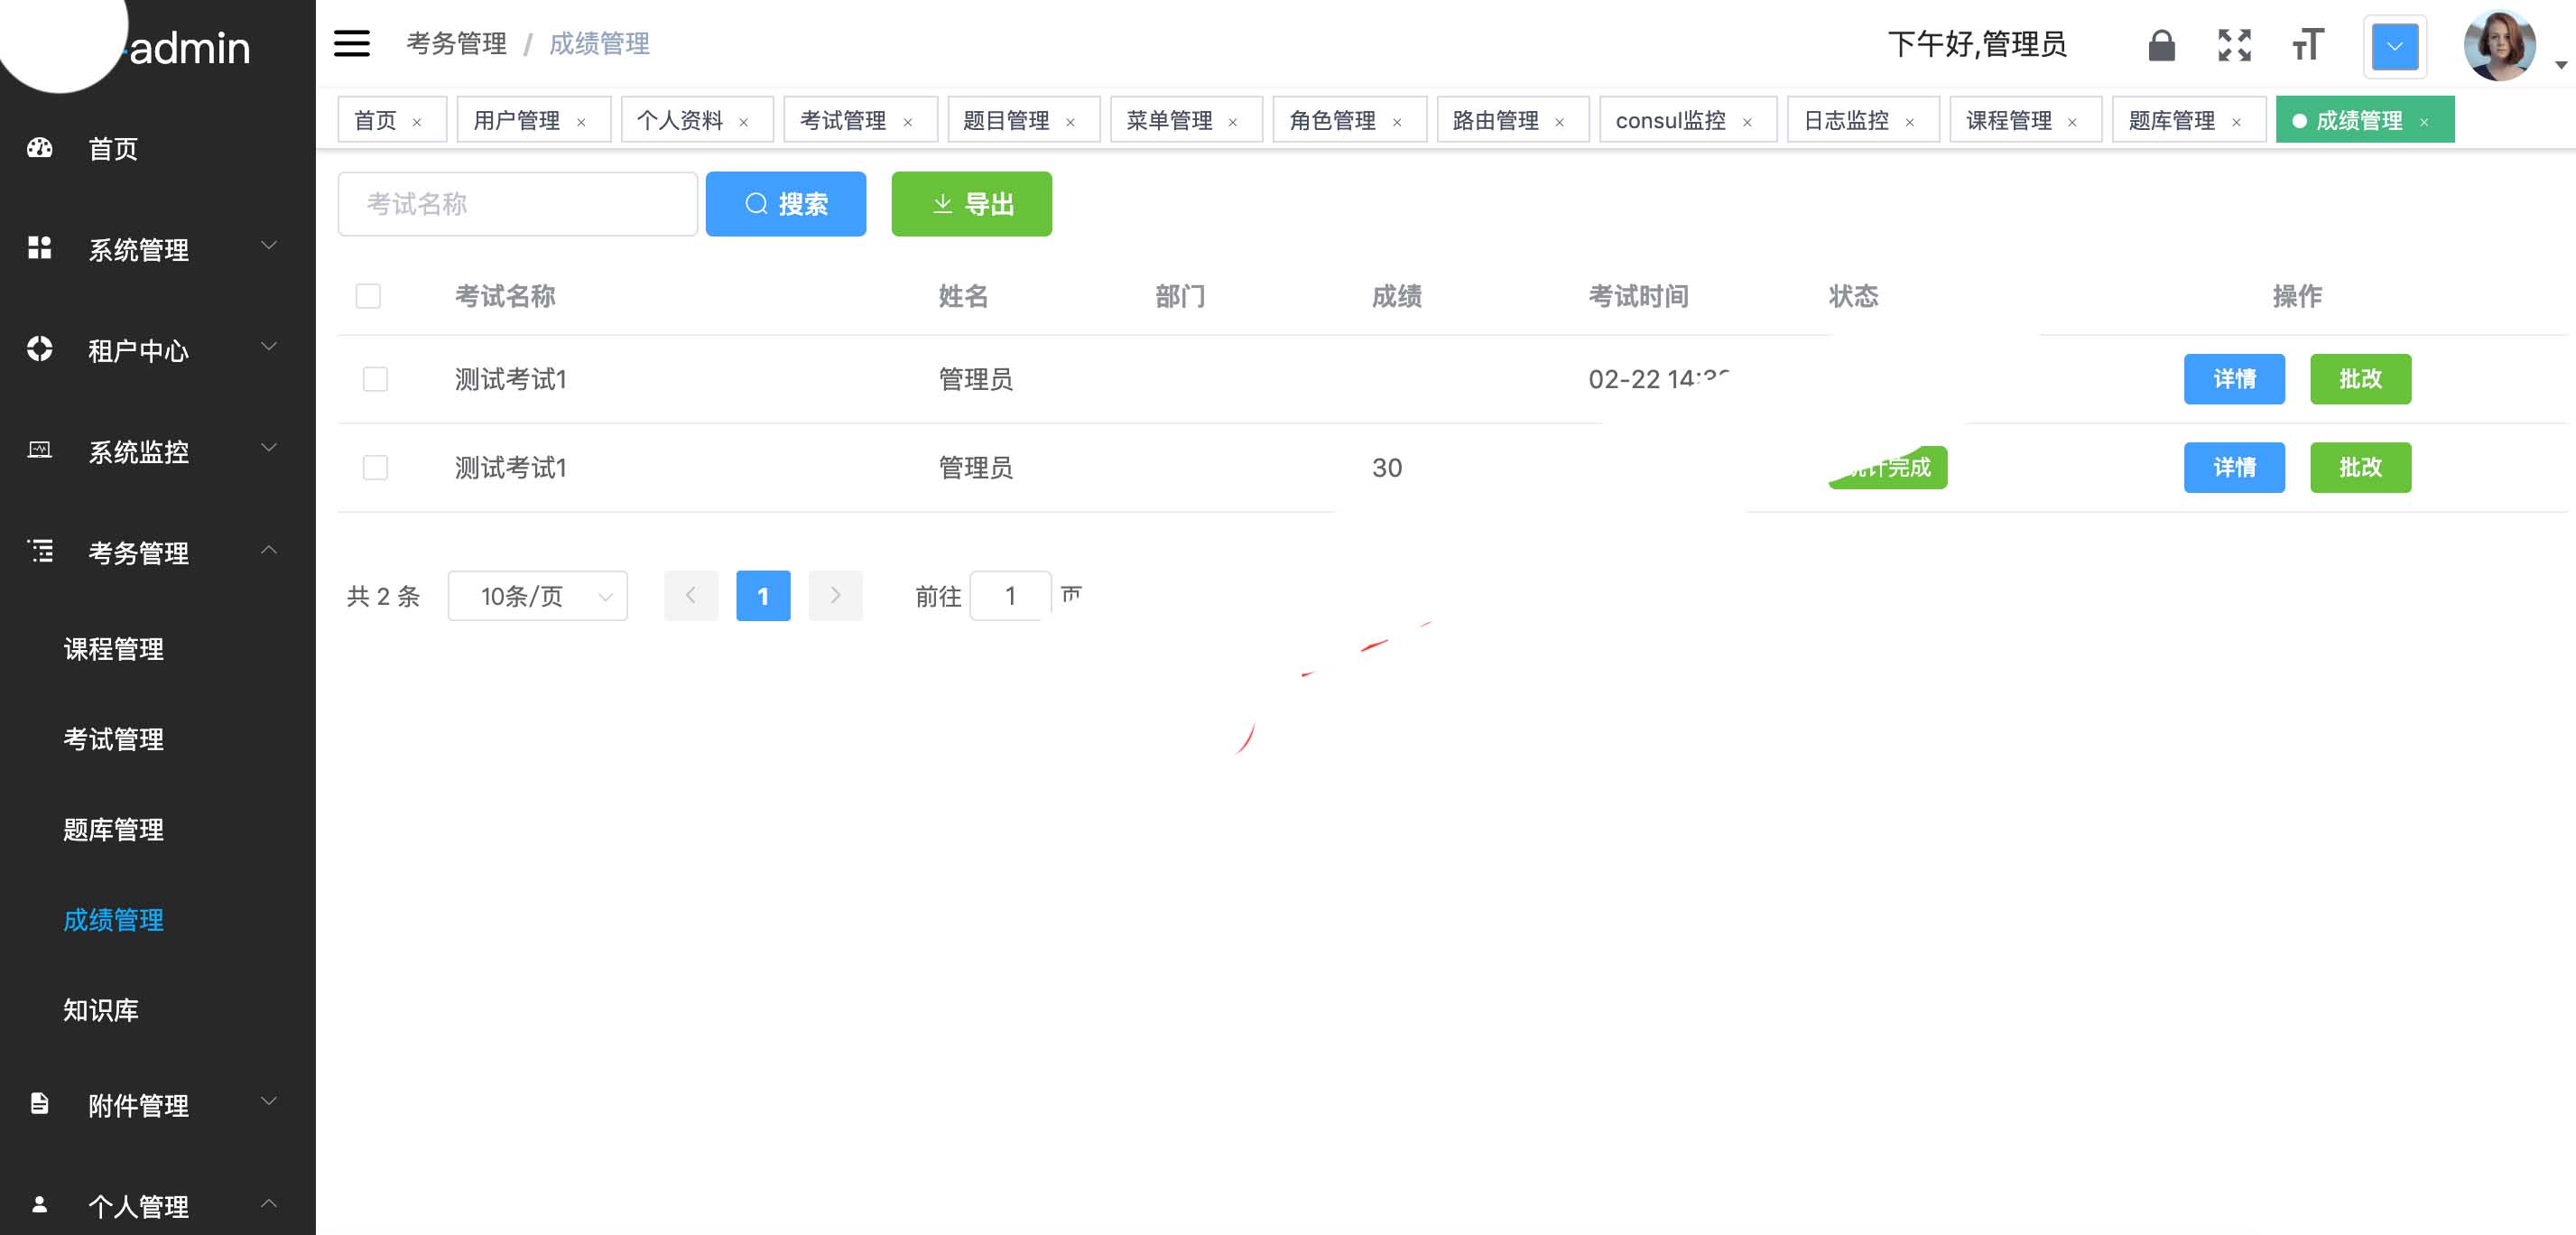The height and width of the screenshot is (1235, 2576).
Task: Switch to the 题库管理 tab
Action: [x=2171, y=120]
